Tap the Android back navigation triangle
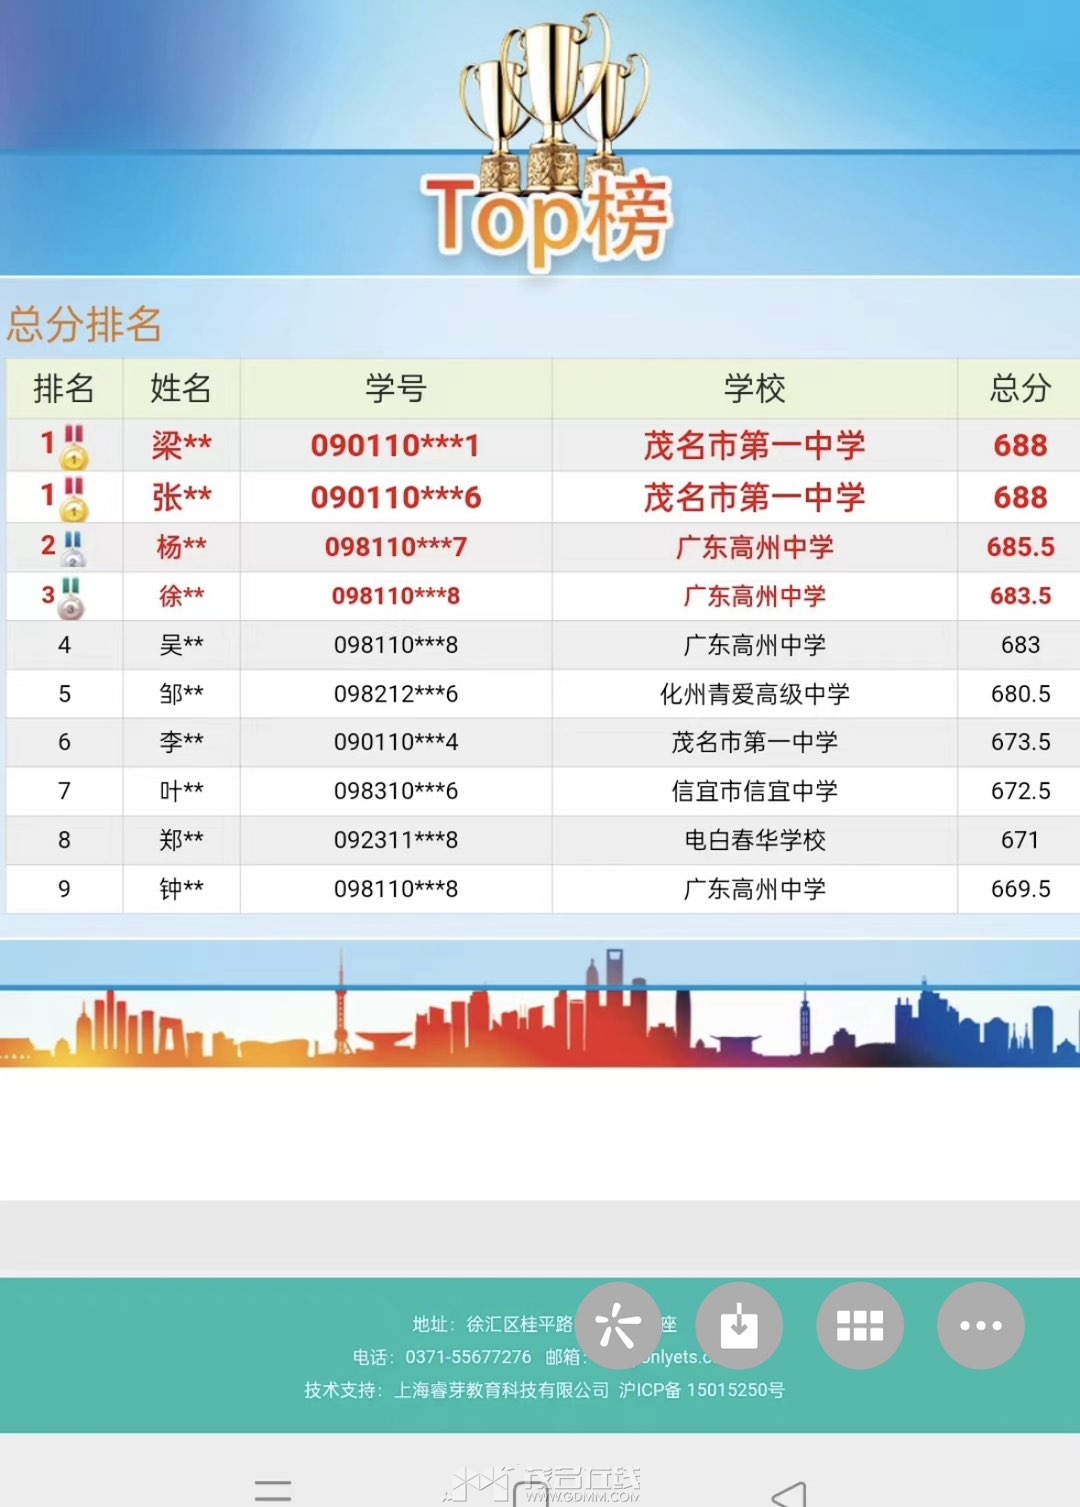 tap(790, 1493)
